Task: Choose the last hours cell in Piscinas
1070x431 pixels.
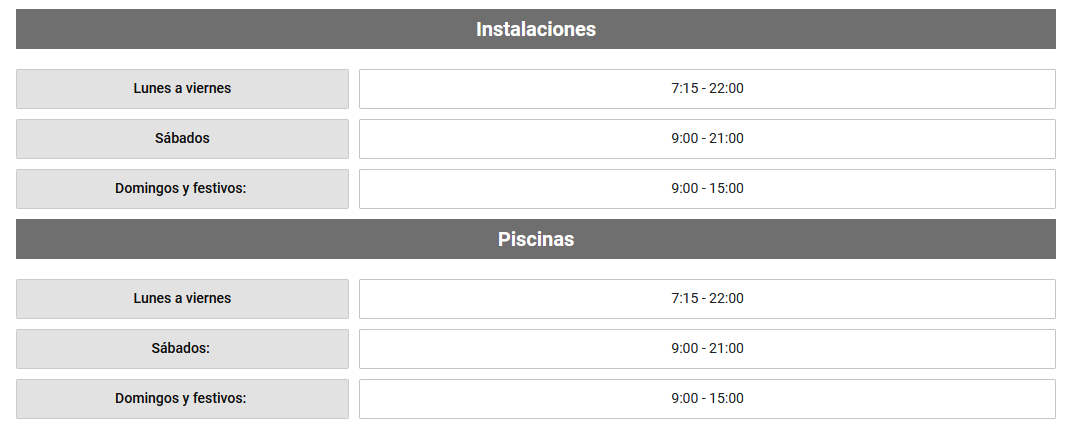Action: pos(708,398)
